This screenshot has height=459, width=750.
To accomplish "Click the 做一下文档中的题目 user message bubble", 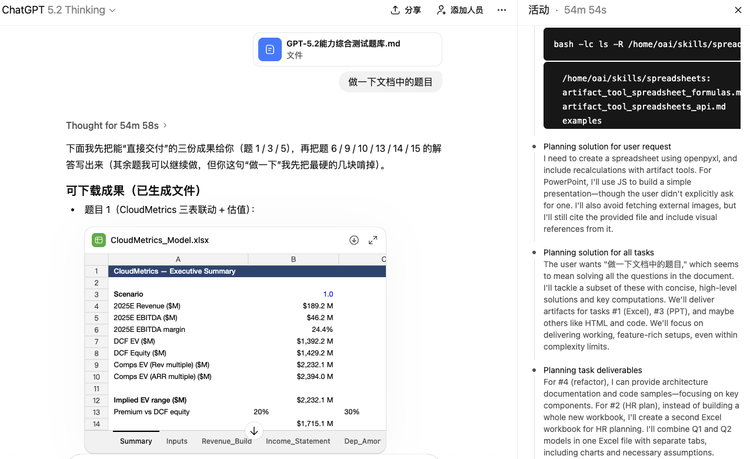I will click(x=390, y=82).
